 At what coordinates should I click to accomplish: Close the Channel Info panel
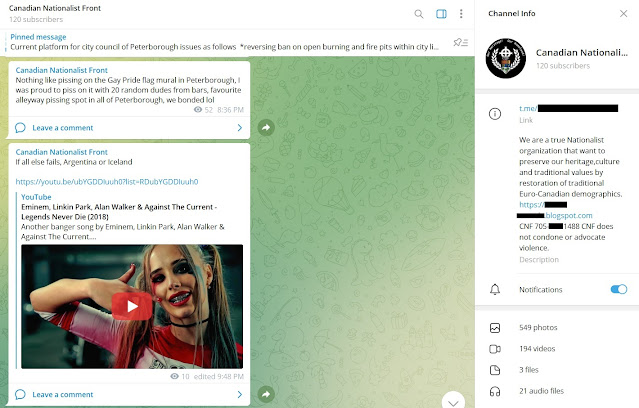(624, 13)
